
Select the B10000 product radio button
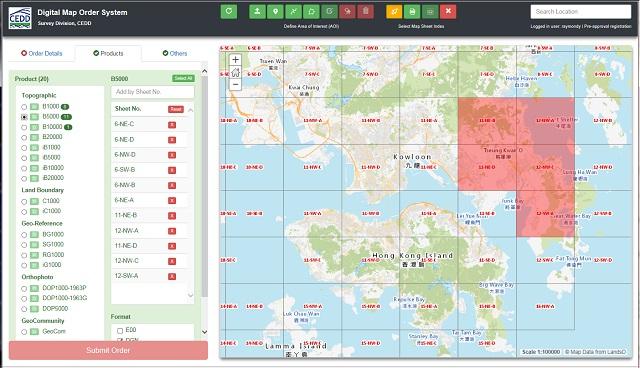pos(24,127)
